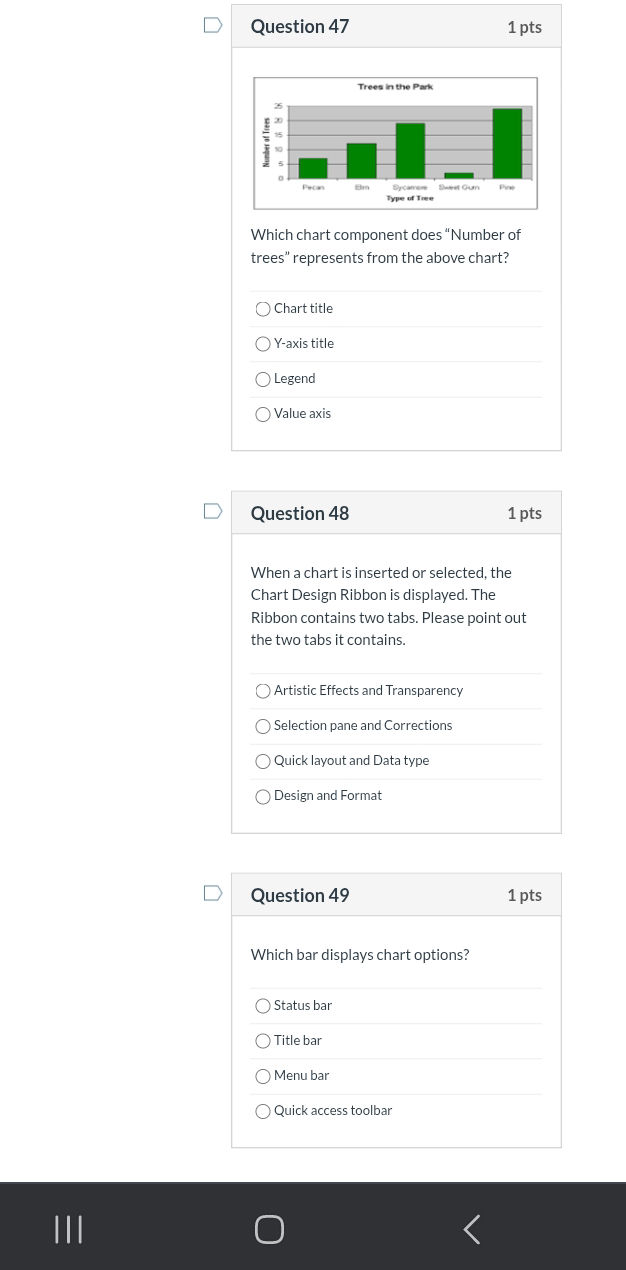Choose the "Legend" option
The height and width of the screenshot is (1270, 626).
pyautogui.click(x=263, y=379)
